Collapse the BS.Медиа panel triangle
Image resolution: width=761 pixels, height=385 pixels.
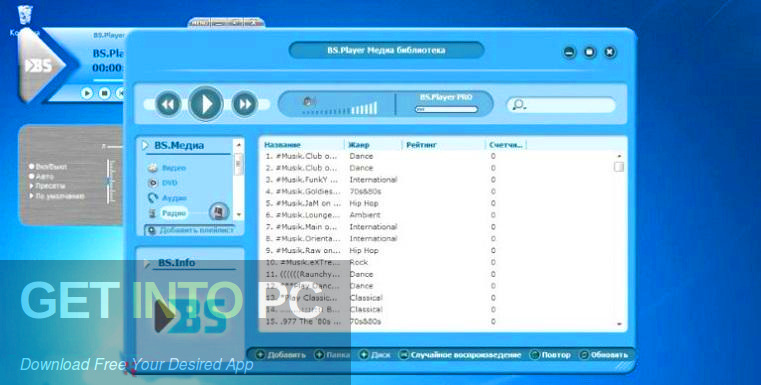pyautogui.click(x=145, y=145)
